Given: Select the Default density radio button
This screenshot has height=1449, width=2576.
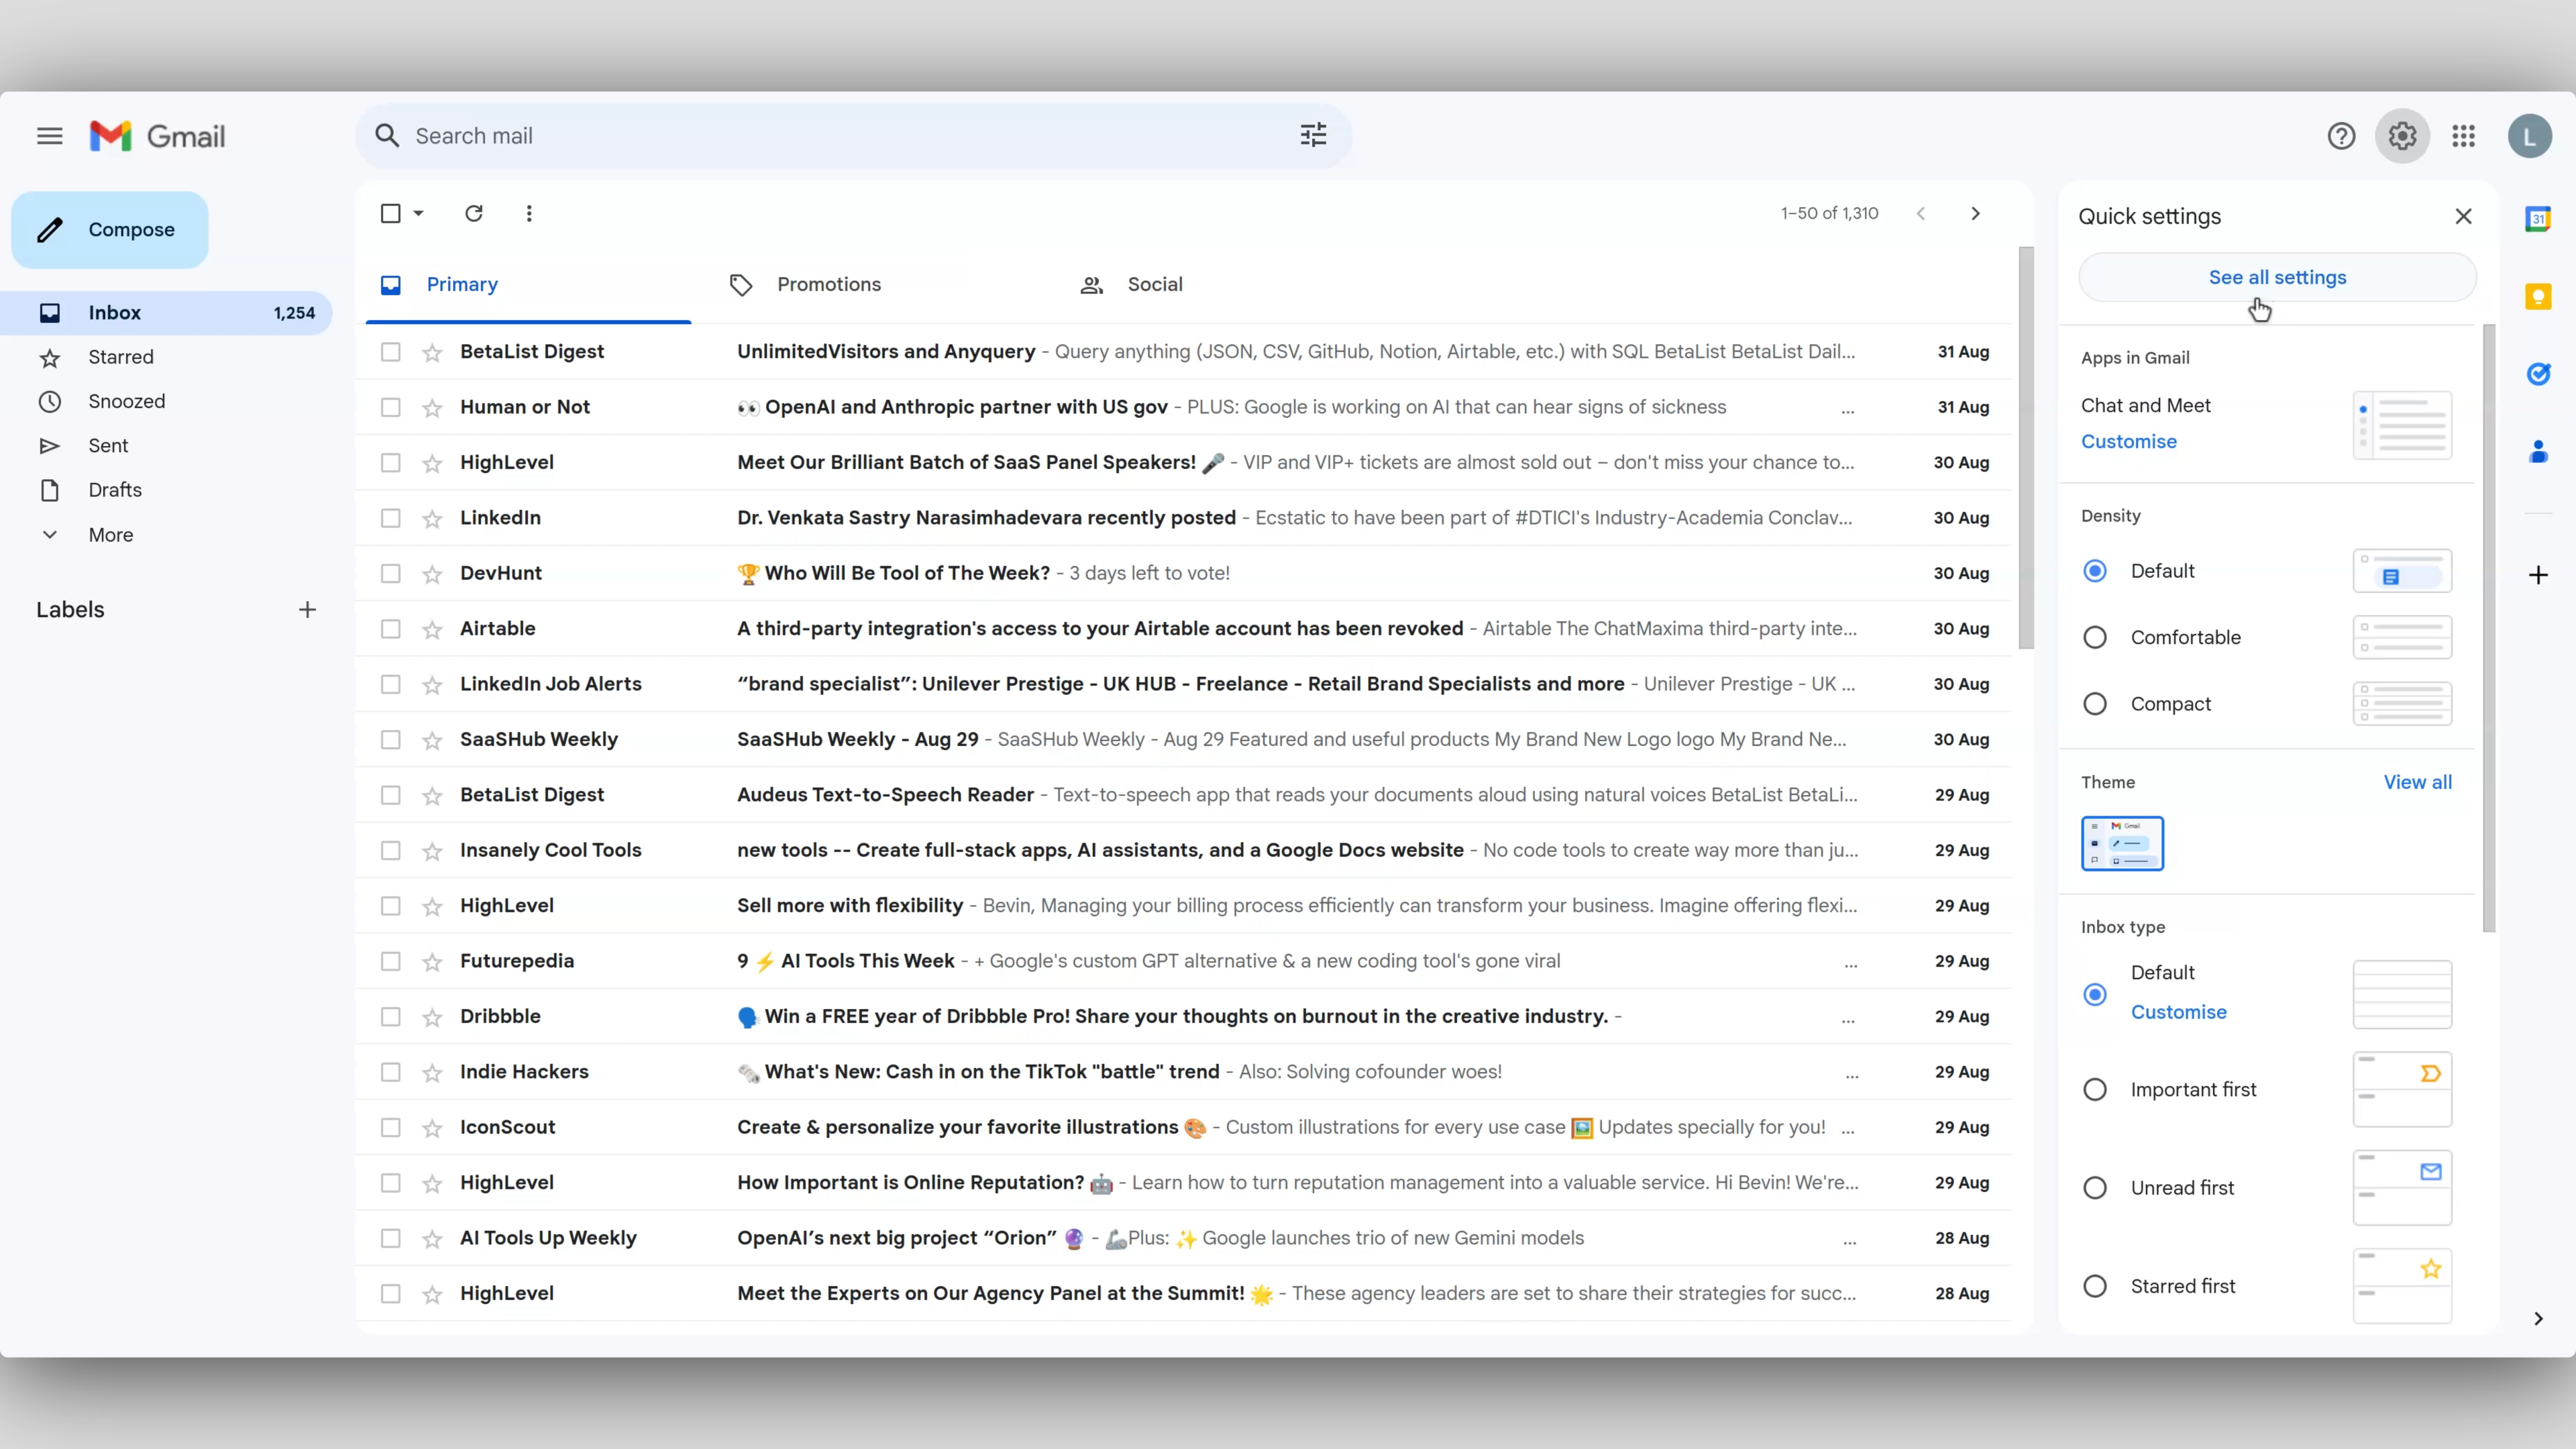Looking at the screenshot, I should pyautogui.click(x=2095, y=570).
